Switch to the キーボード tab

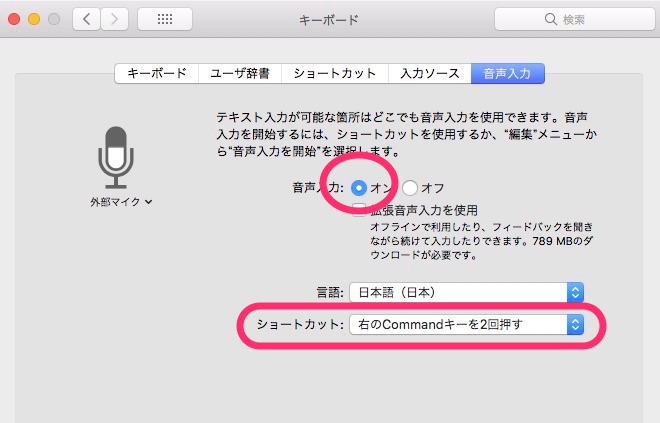(x=157, y=73)
